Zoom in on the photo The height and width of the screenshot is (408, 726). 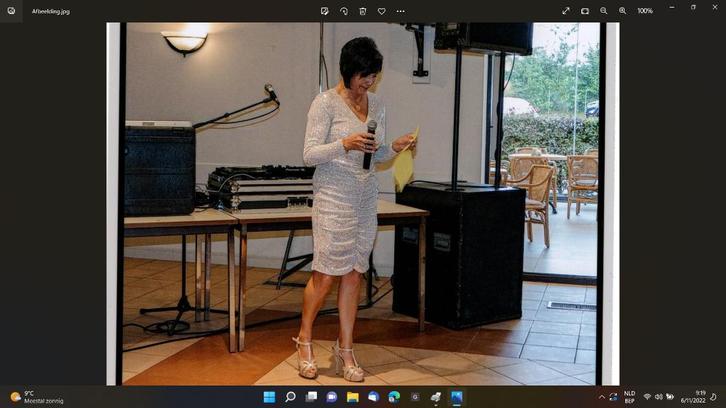[x=622, y=11]
